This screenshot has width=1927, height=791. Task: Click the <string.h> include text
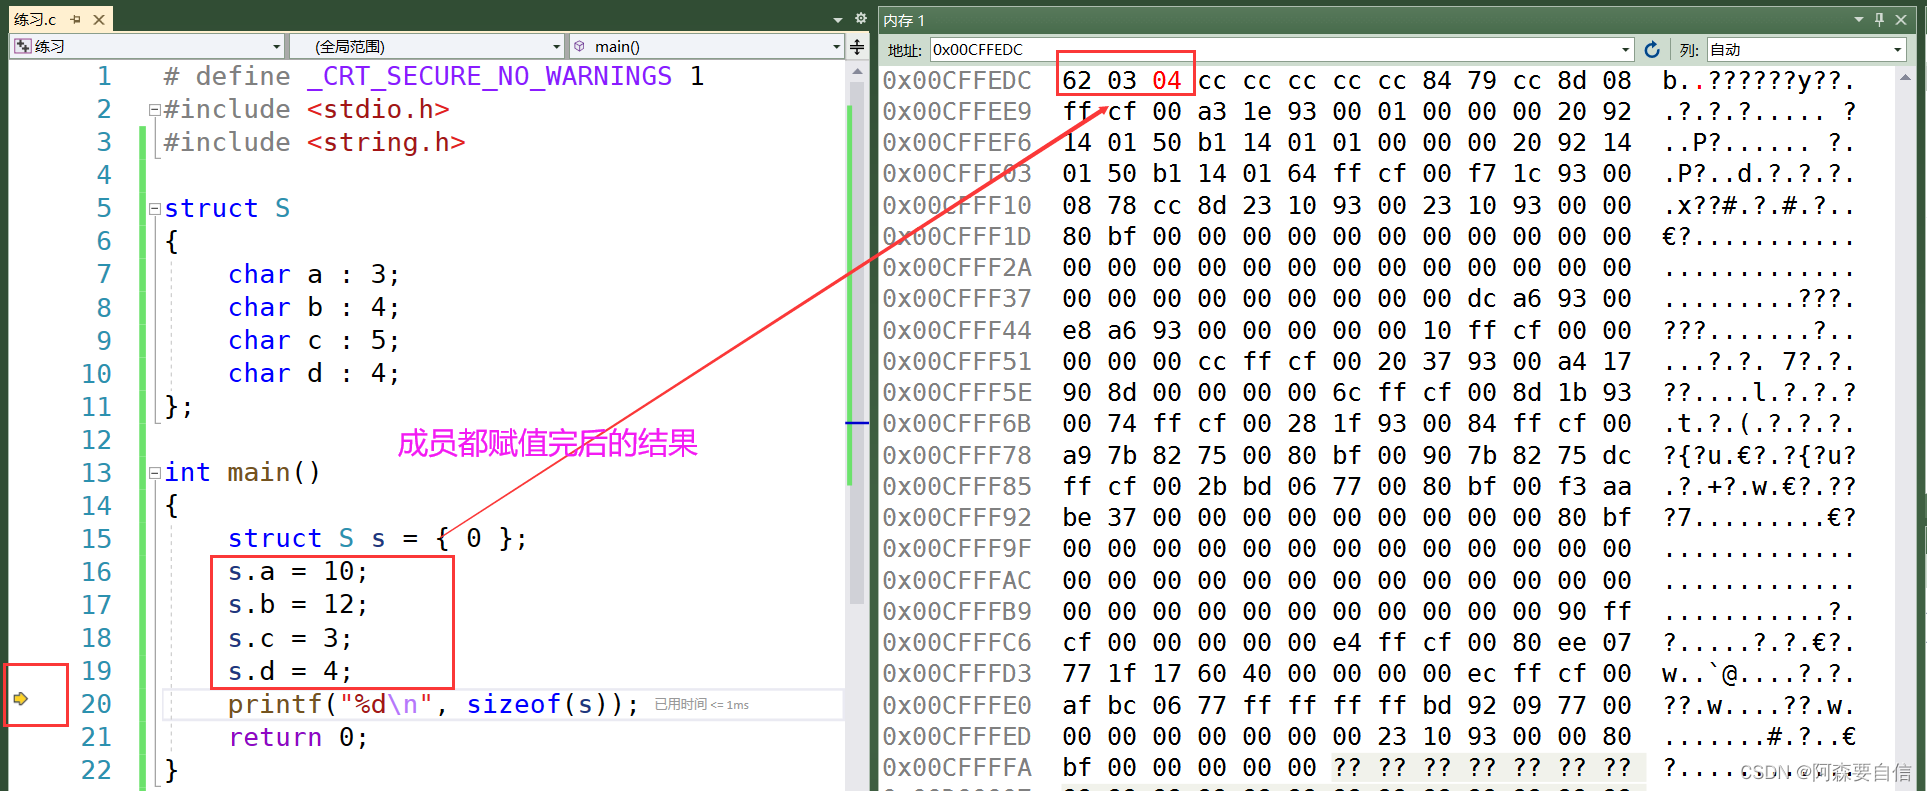(386, 143)
